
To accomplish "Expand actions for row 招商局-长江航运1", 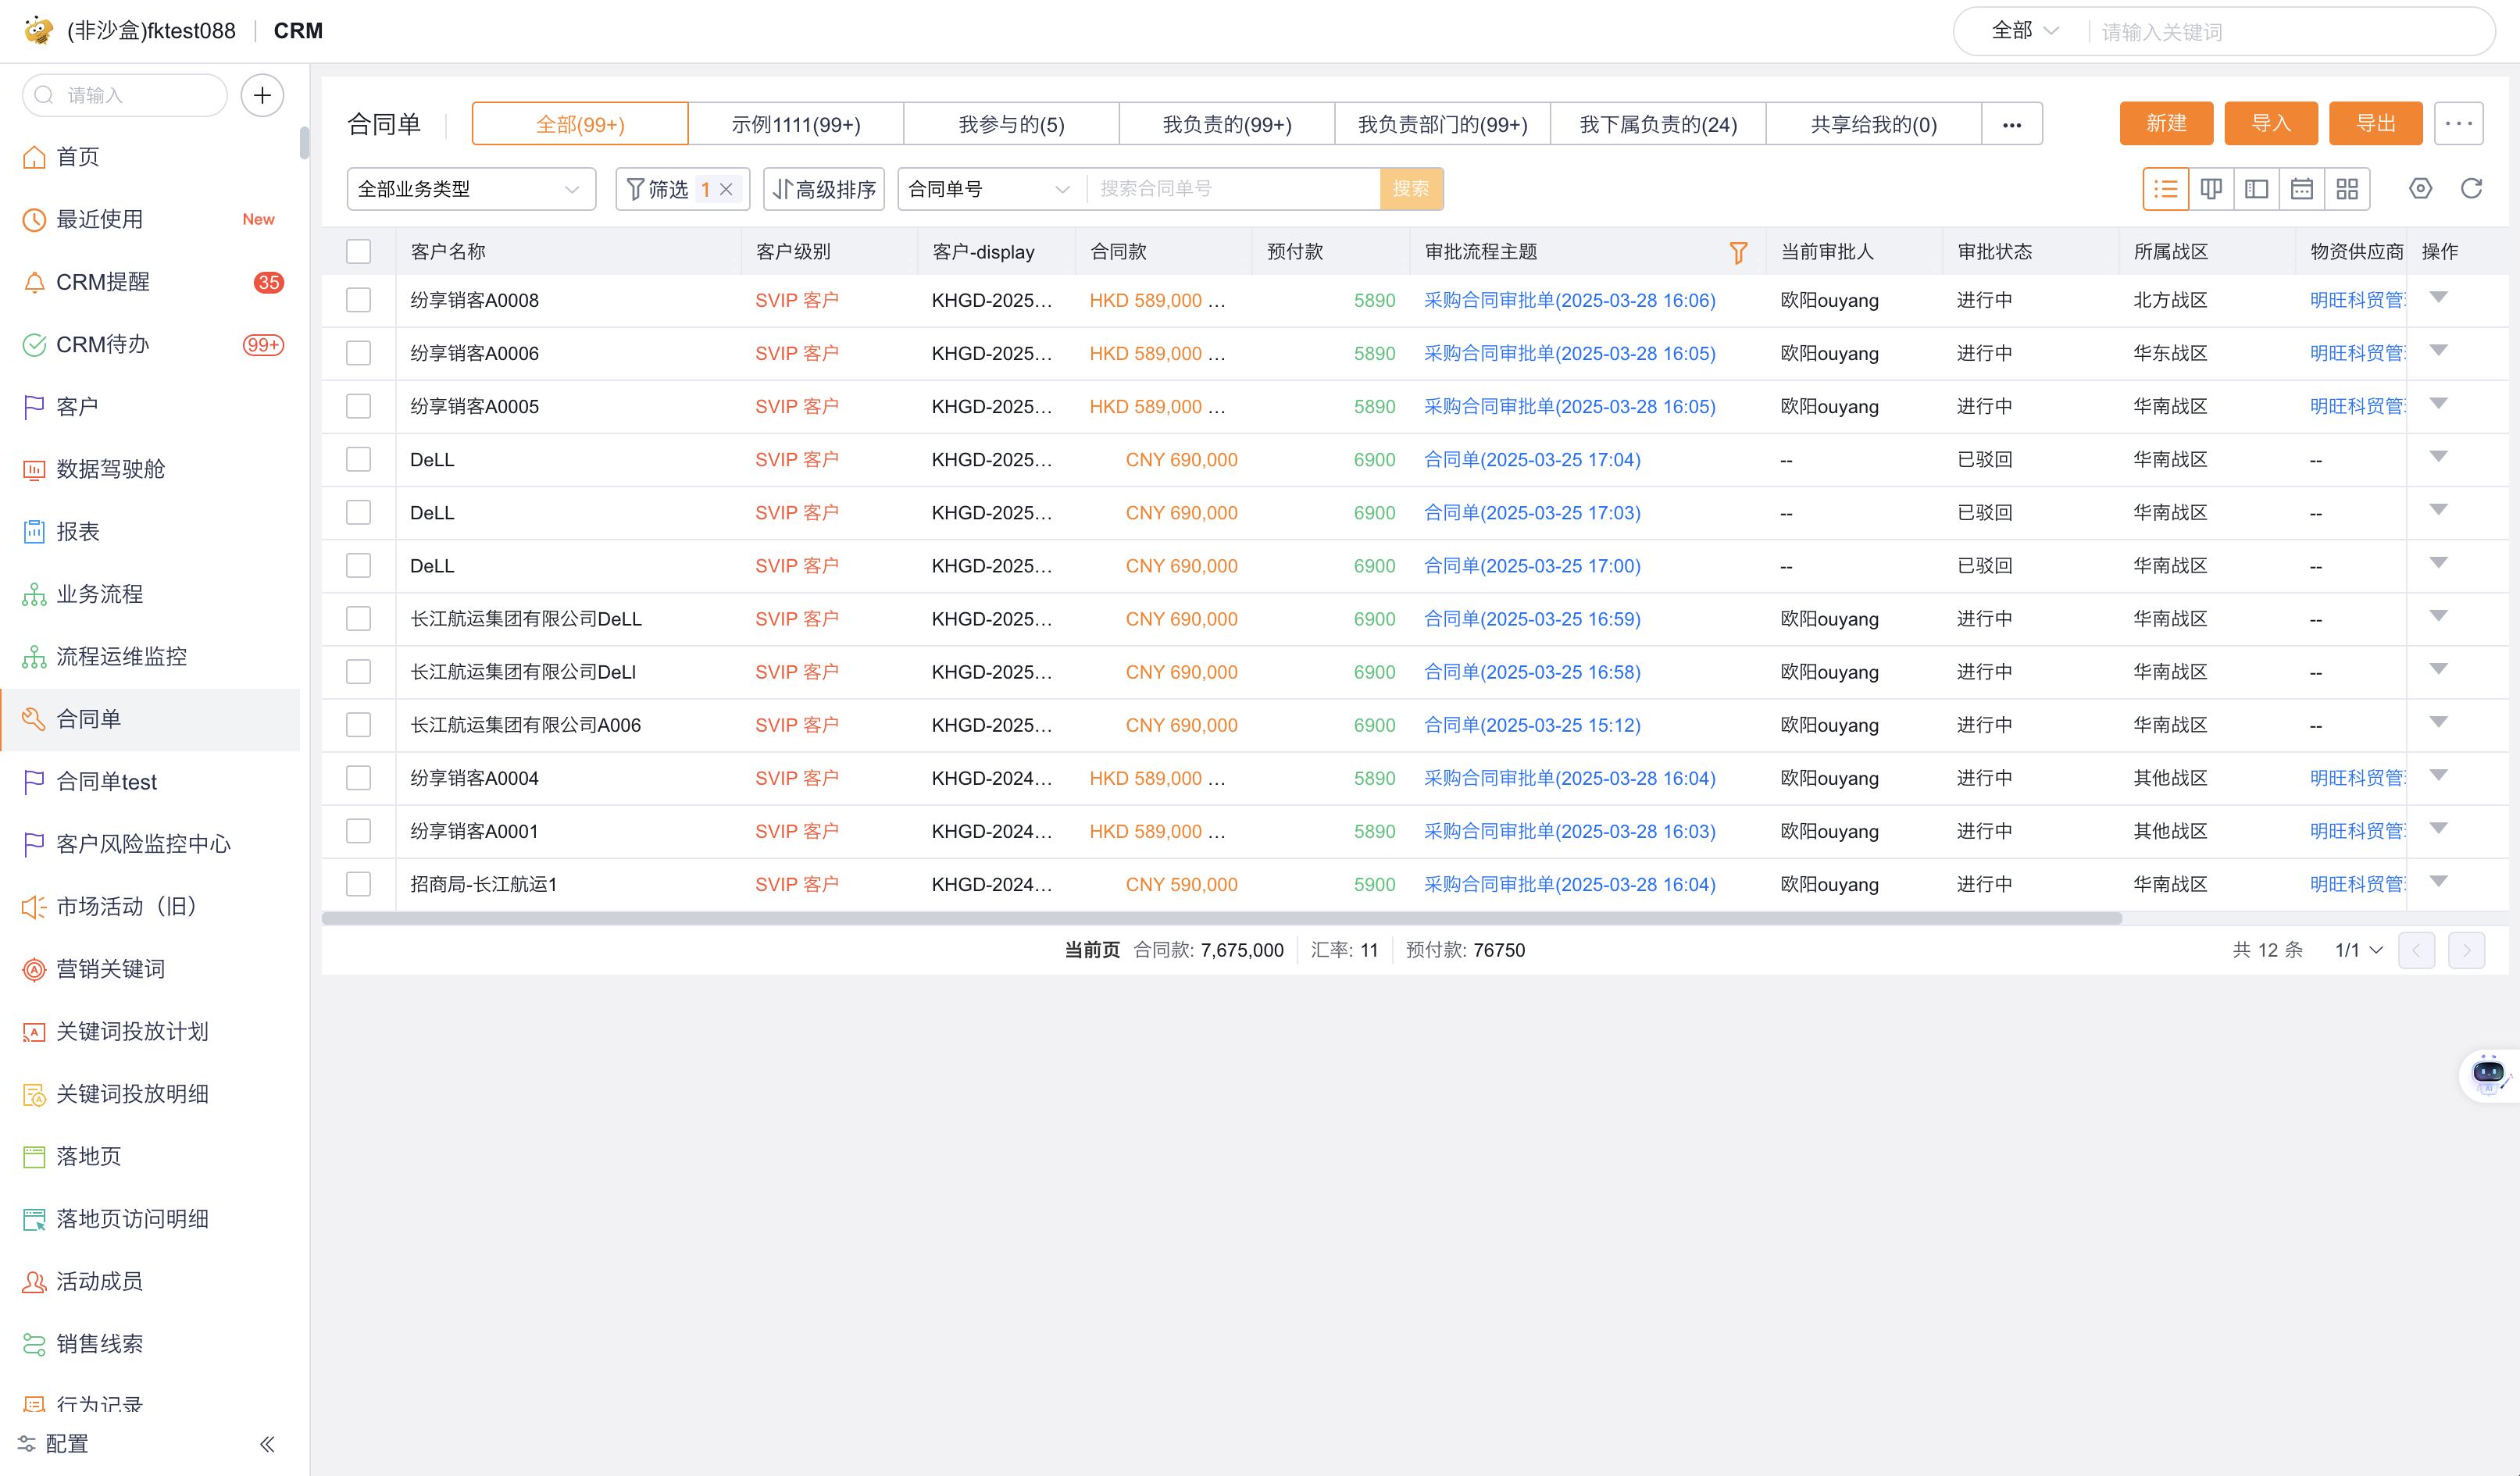I will [2438, 881].
